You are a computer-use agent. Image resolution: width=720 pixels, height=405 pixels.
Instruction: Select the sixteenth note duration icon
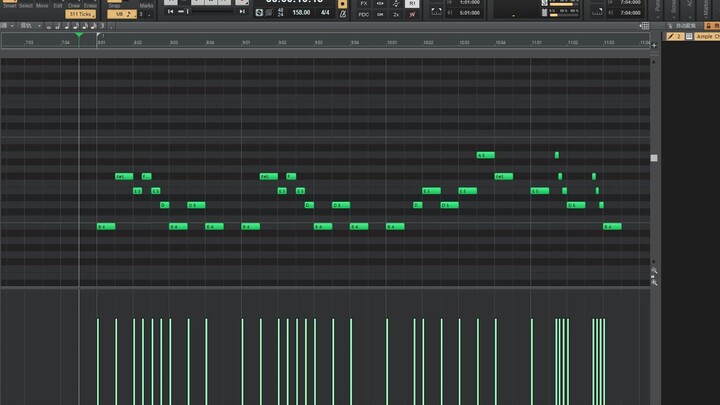click(85, 26)
